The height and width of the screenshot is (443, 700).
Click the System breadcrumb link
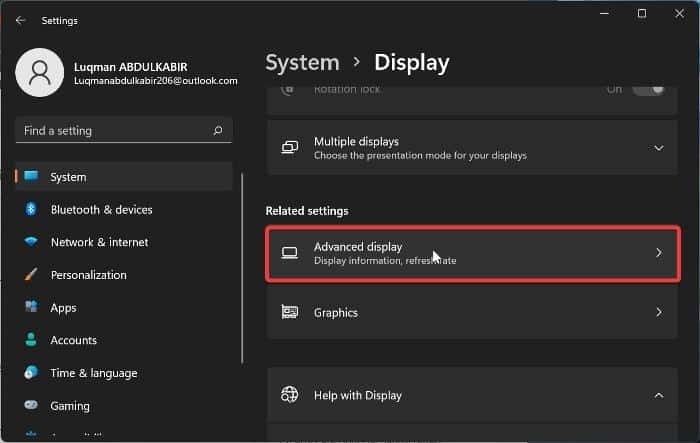[x=303, y=63]
